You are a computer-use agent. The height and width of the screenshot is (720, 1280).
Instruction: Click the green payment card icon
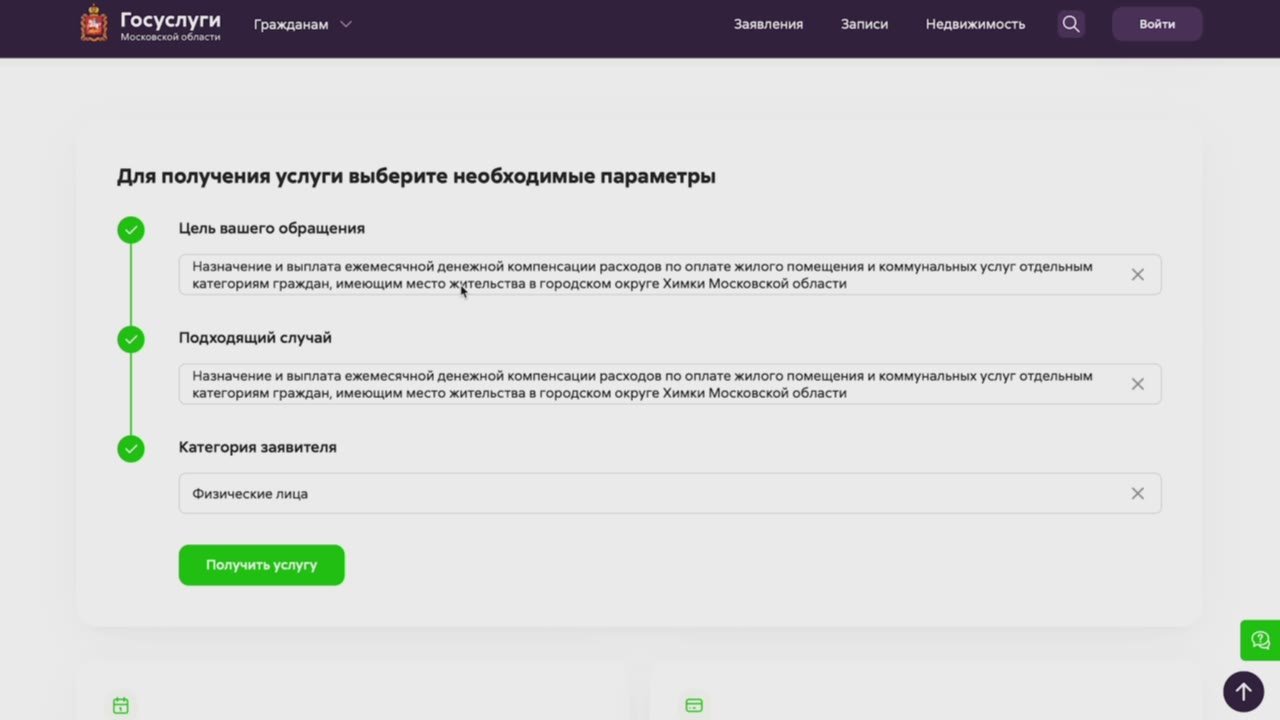coord(694,706)
